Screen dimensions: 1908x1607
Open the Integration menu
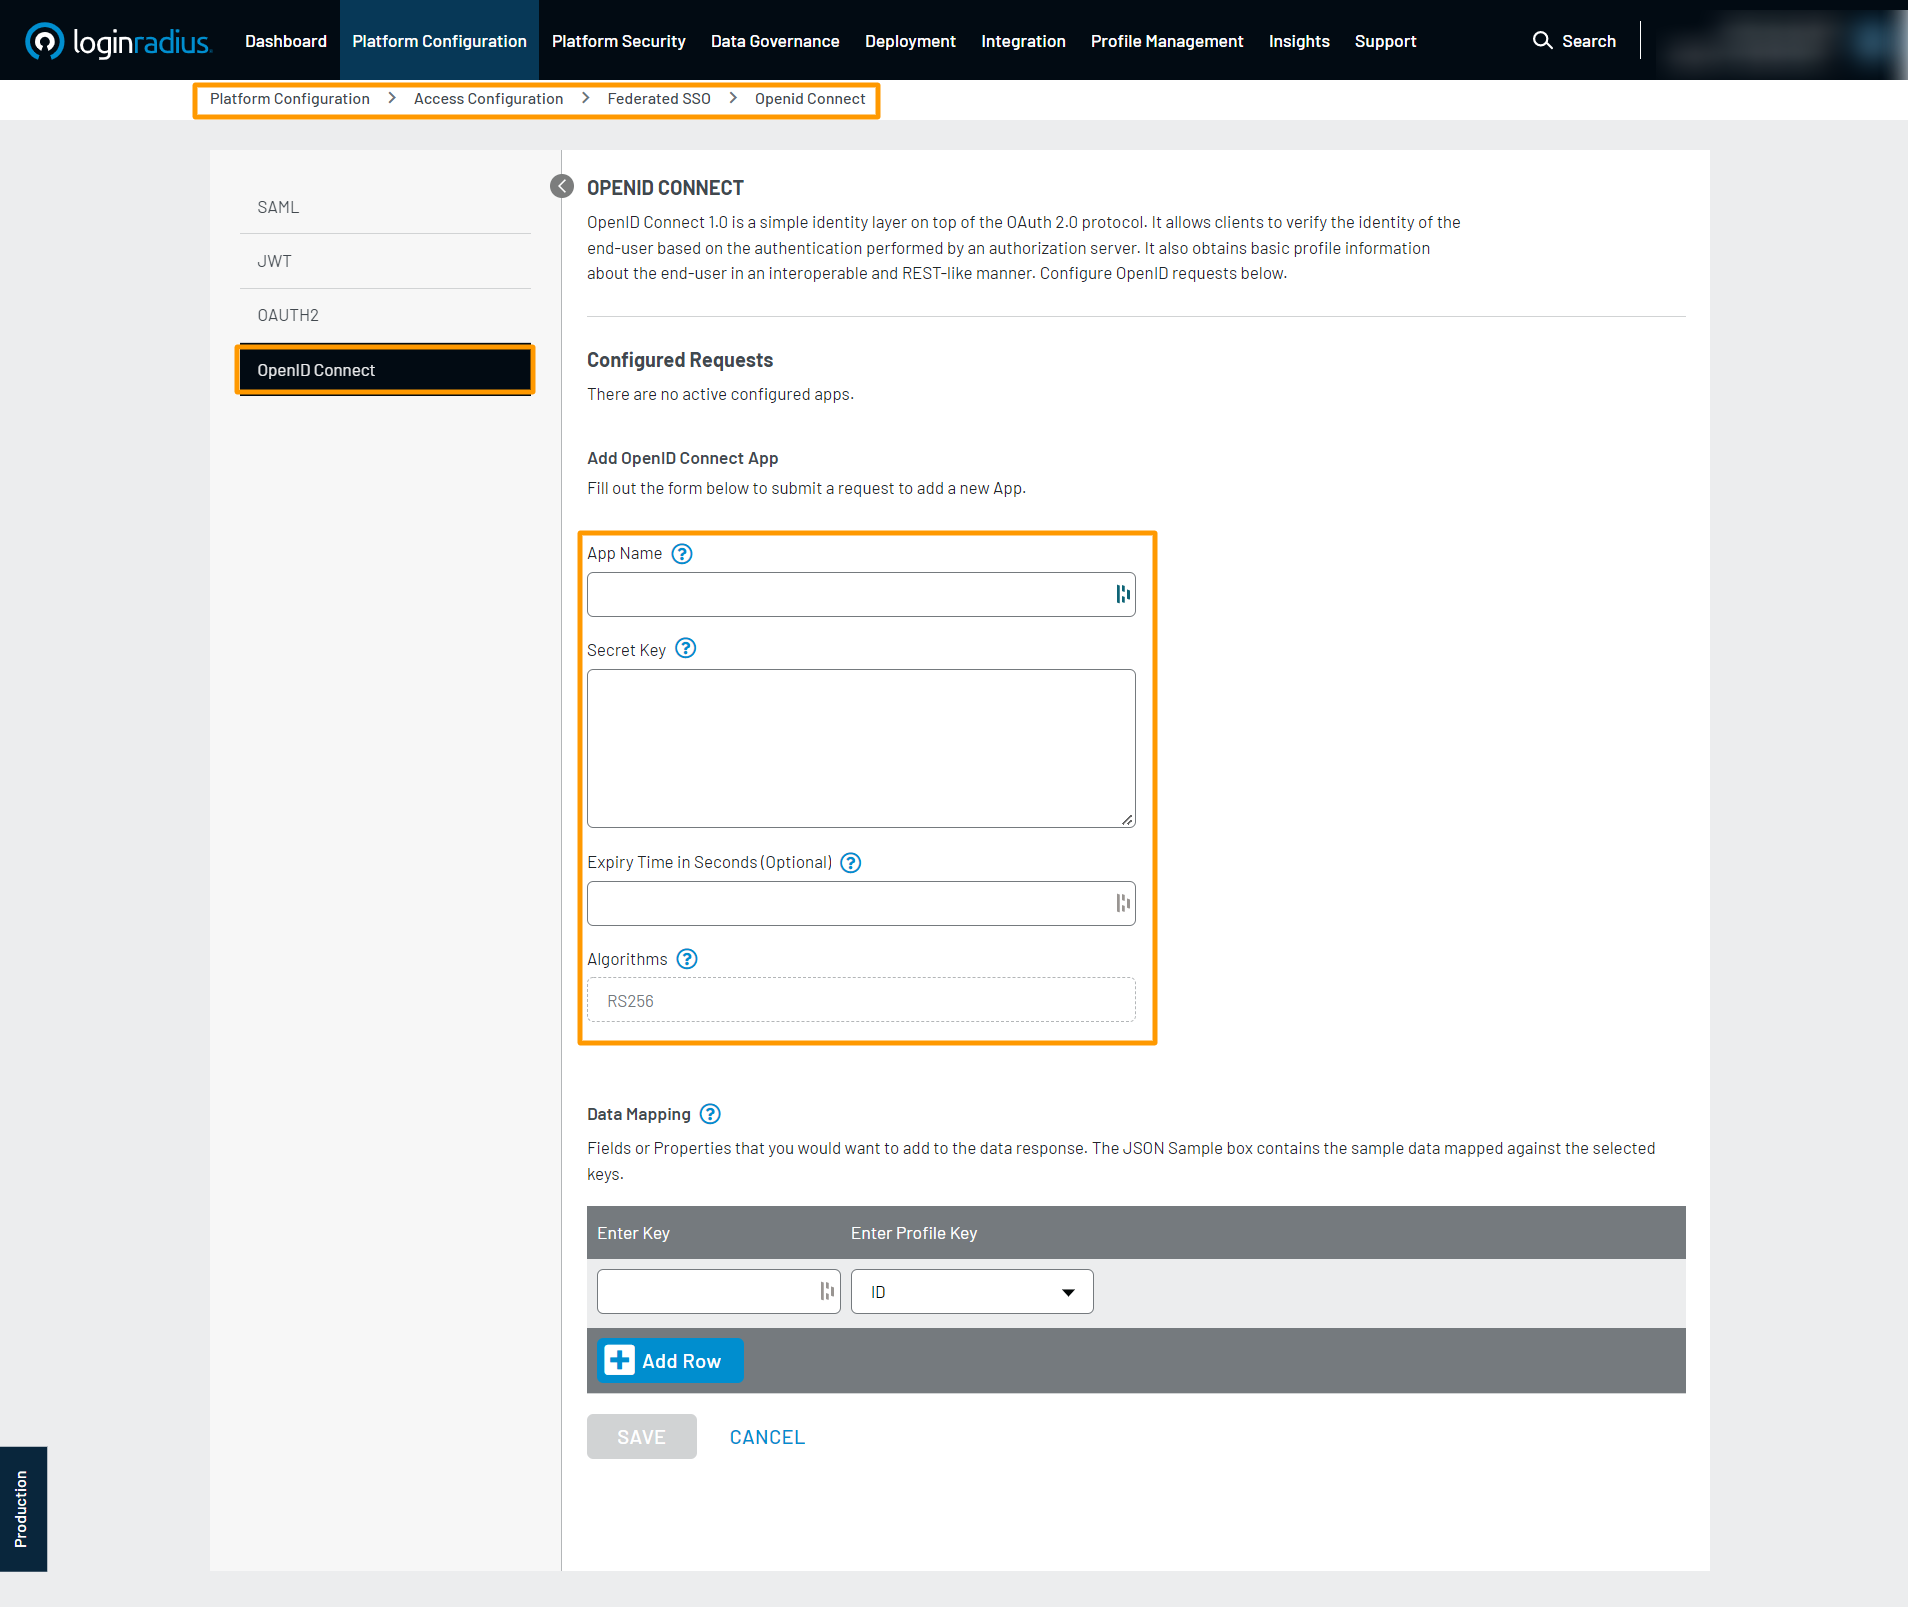[1023, 41]
